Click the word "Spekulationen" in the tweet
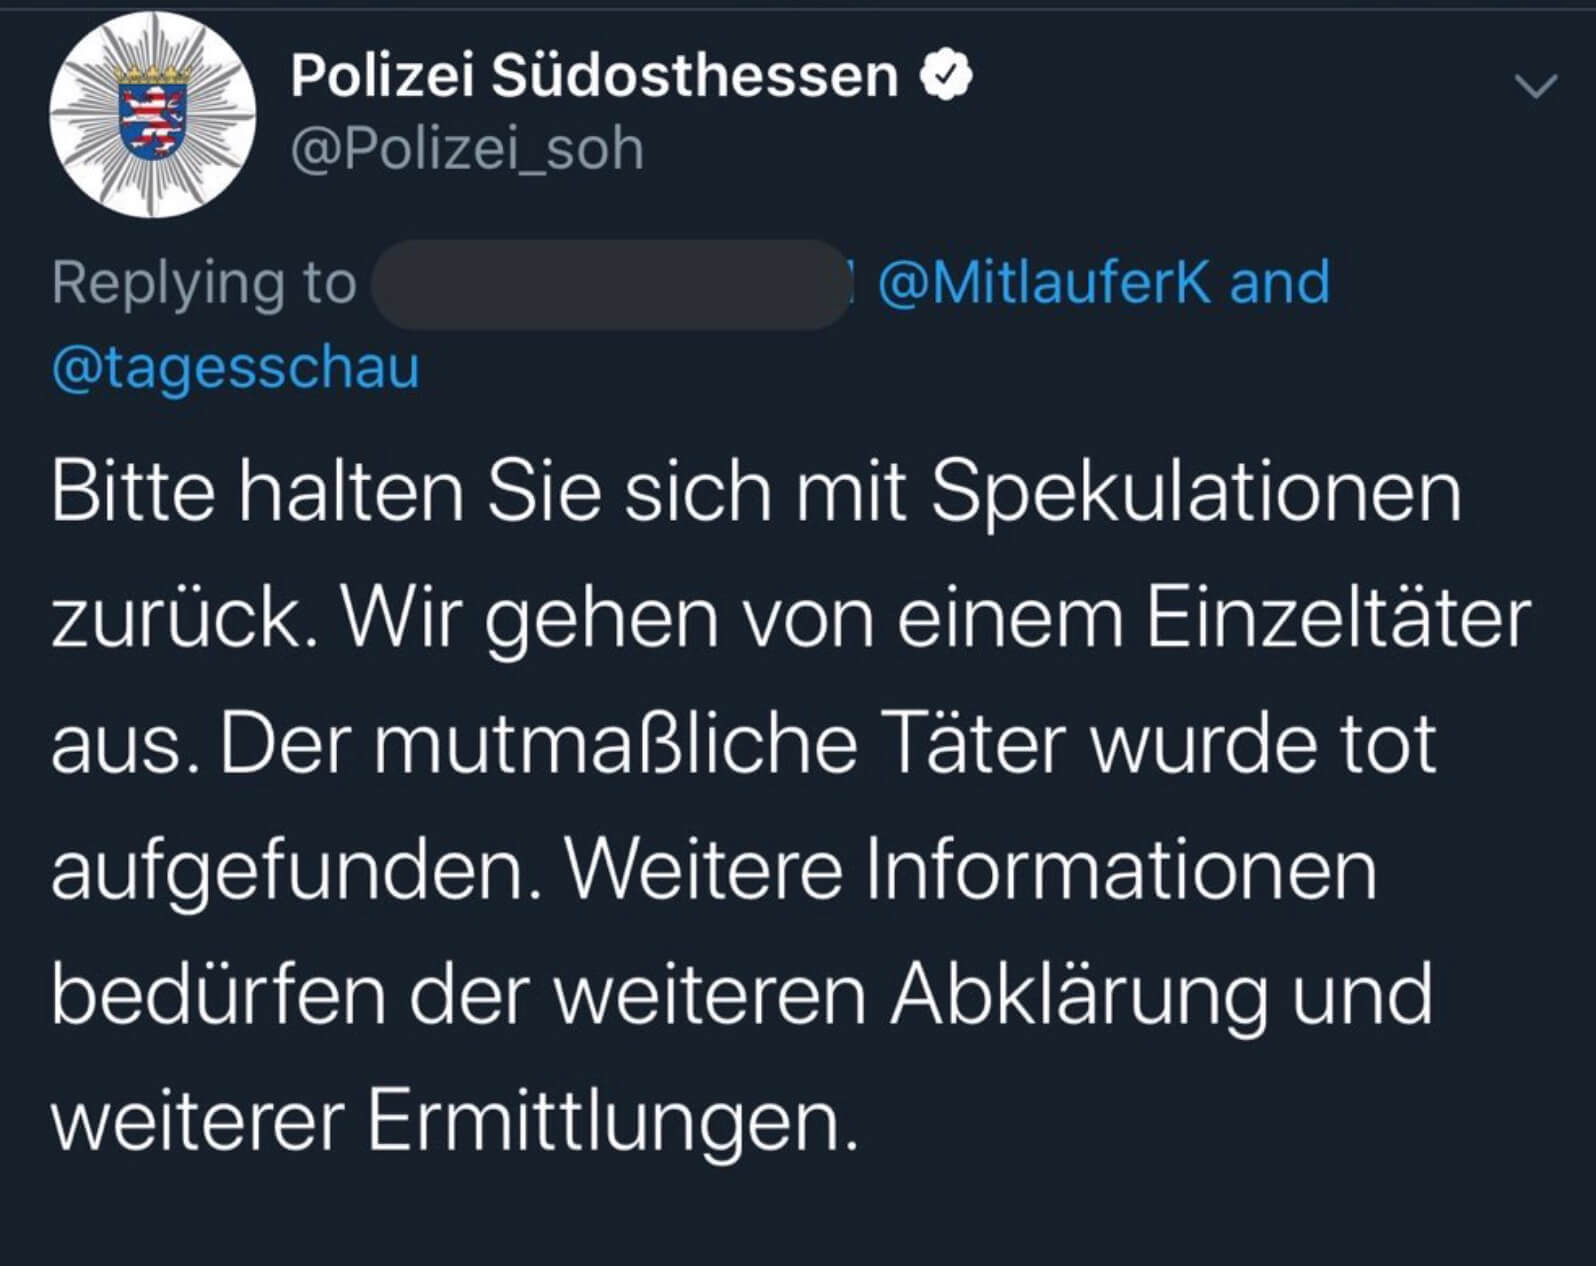This screenshot has height=1266, width=1596. pos(1196,492)
